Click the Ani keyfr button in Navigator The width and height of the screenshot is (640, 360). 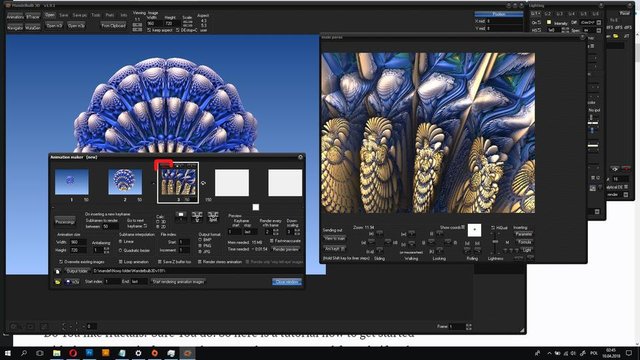point(334,249)
